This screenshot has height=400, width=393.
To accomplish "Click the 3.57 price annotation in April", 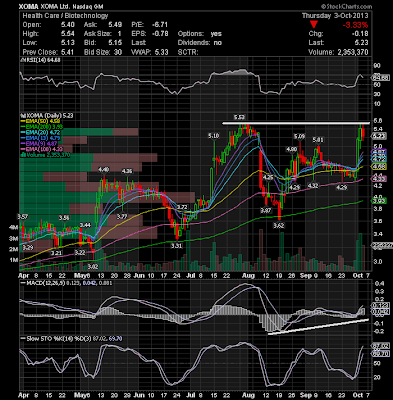I will [23, 217].
